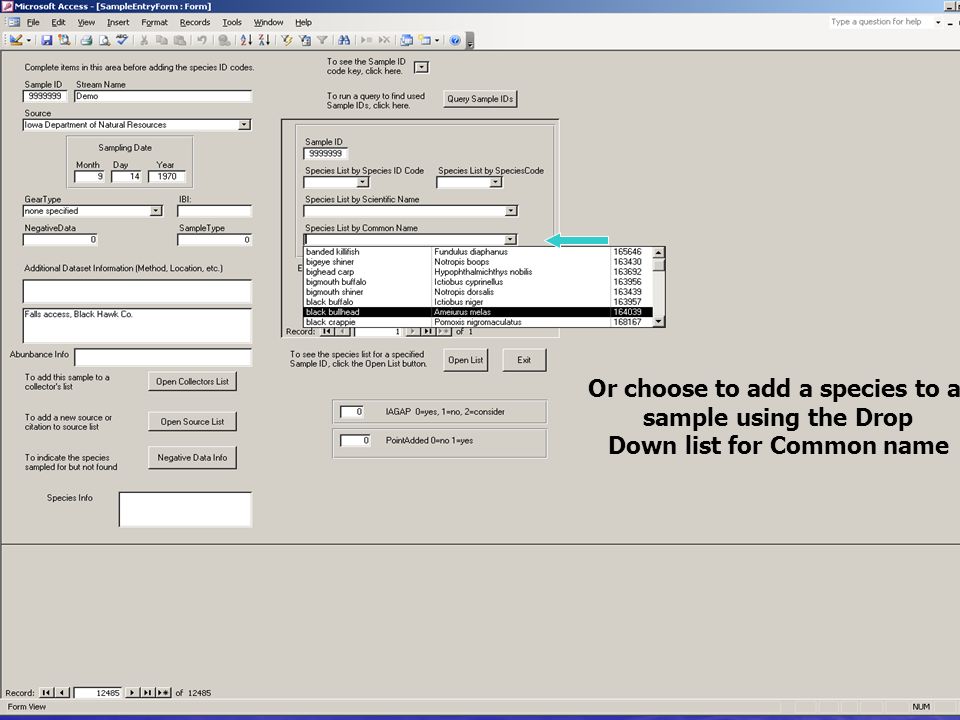Screen dimensions: 960x720
Task: Open the Window menu
Action: coord(268,22)
